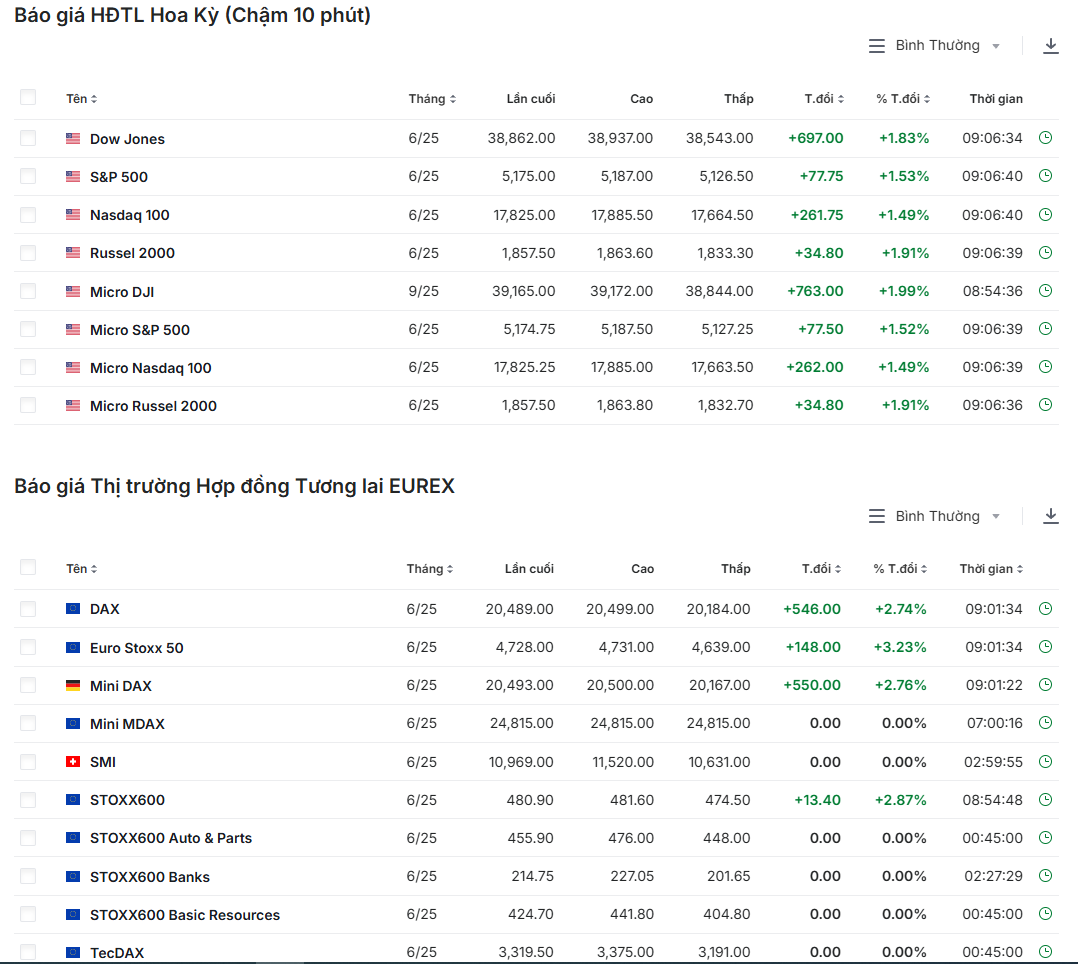Select all rows in US futures table

click(28, 97)
